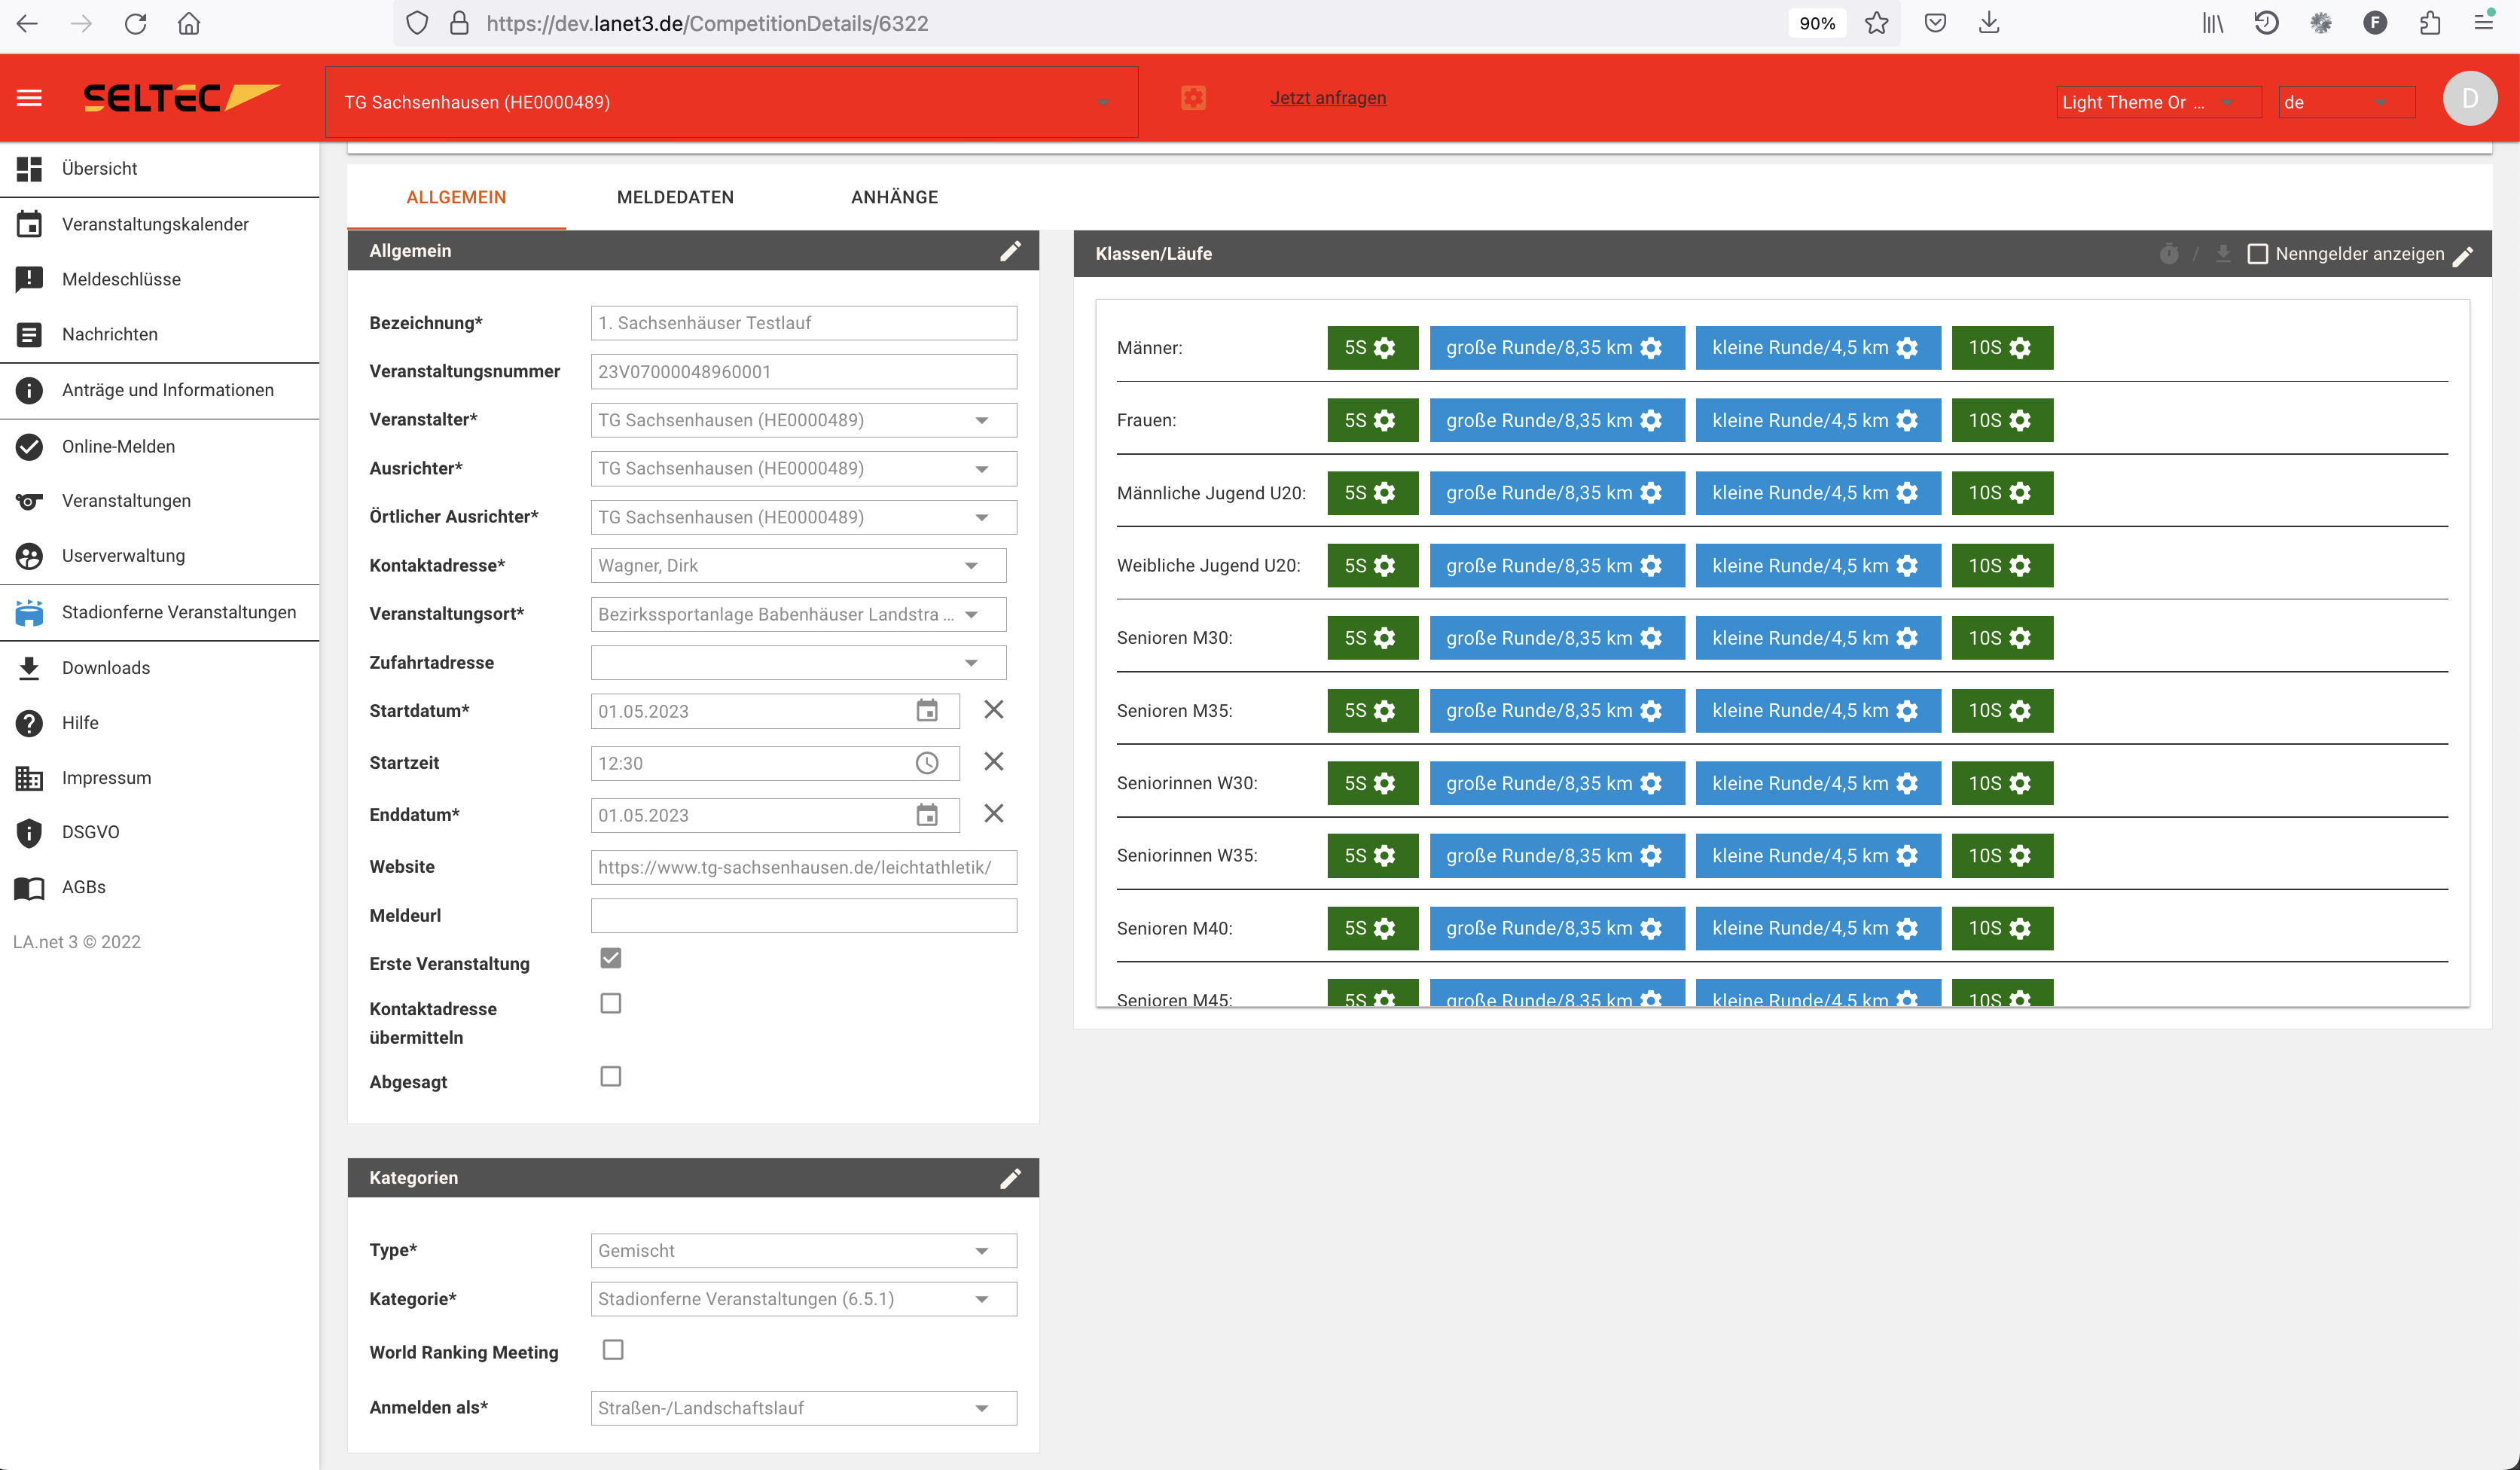Open the Zufahrtadresse dropdown
Viewport: 2520px width, 1470px height.
(798, 662)
